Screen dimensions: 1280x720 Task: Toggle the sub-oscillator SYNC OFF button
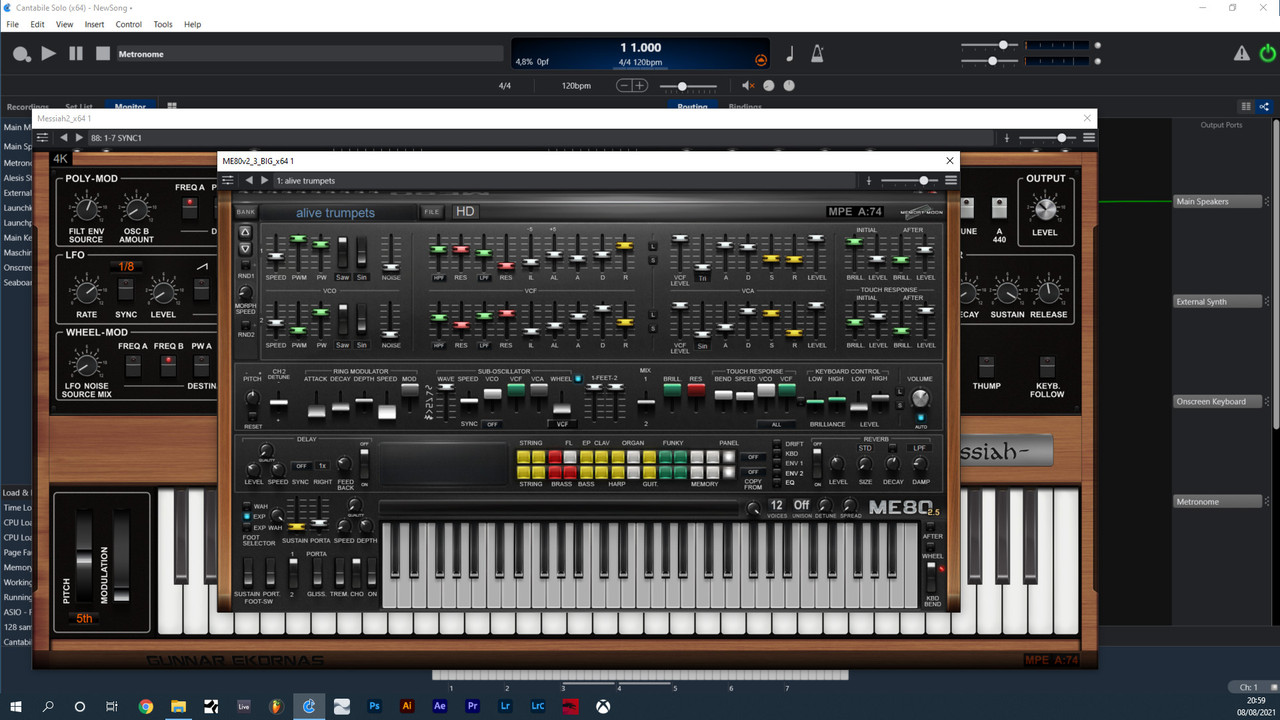[492, 424]
